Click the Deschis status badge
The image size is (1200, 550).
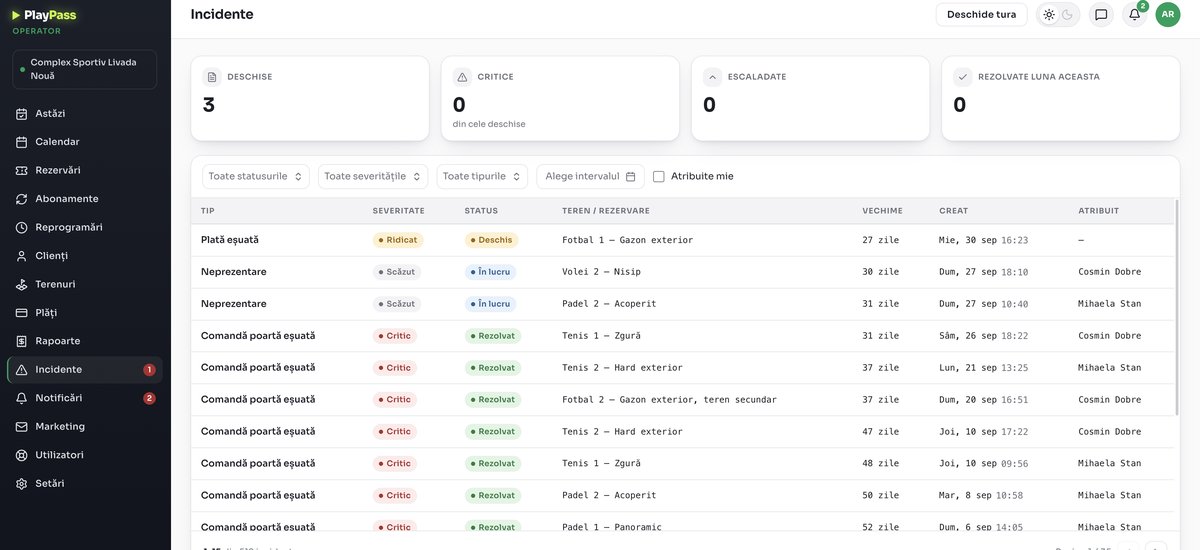[491, 240]
